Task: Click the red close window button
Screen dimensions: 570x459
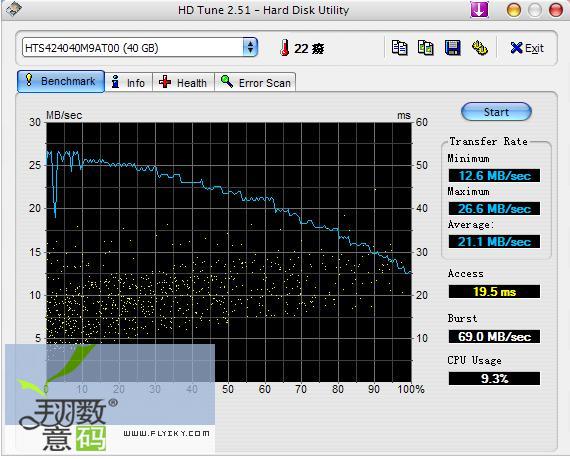Action: [x=555, y=10]
